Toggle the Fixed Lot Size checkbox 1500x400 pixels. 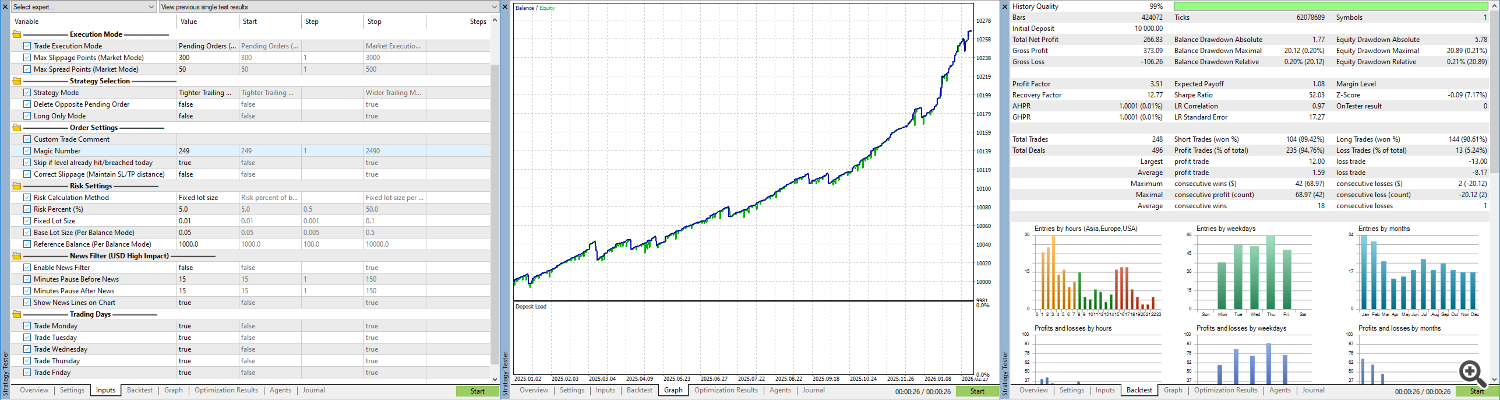[x=26, y=221]
